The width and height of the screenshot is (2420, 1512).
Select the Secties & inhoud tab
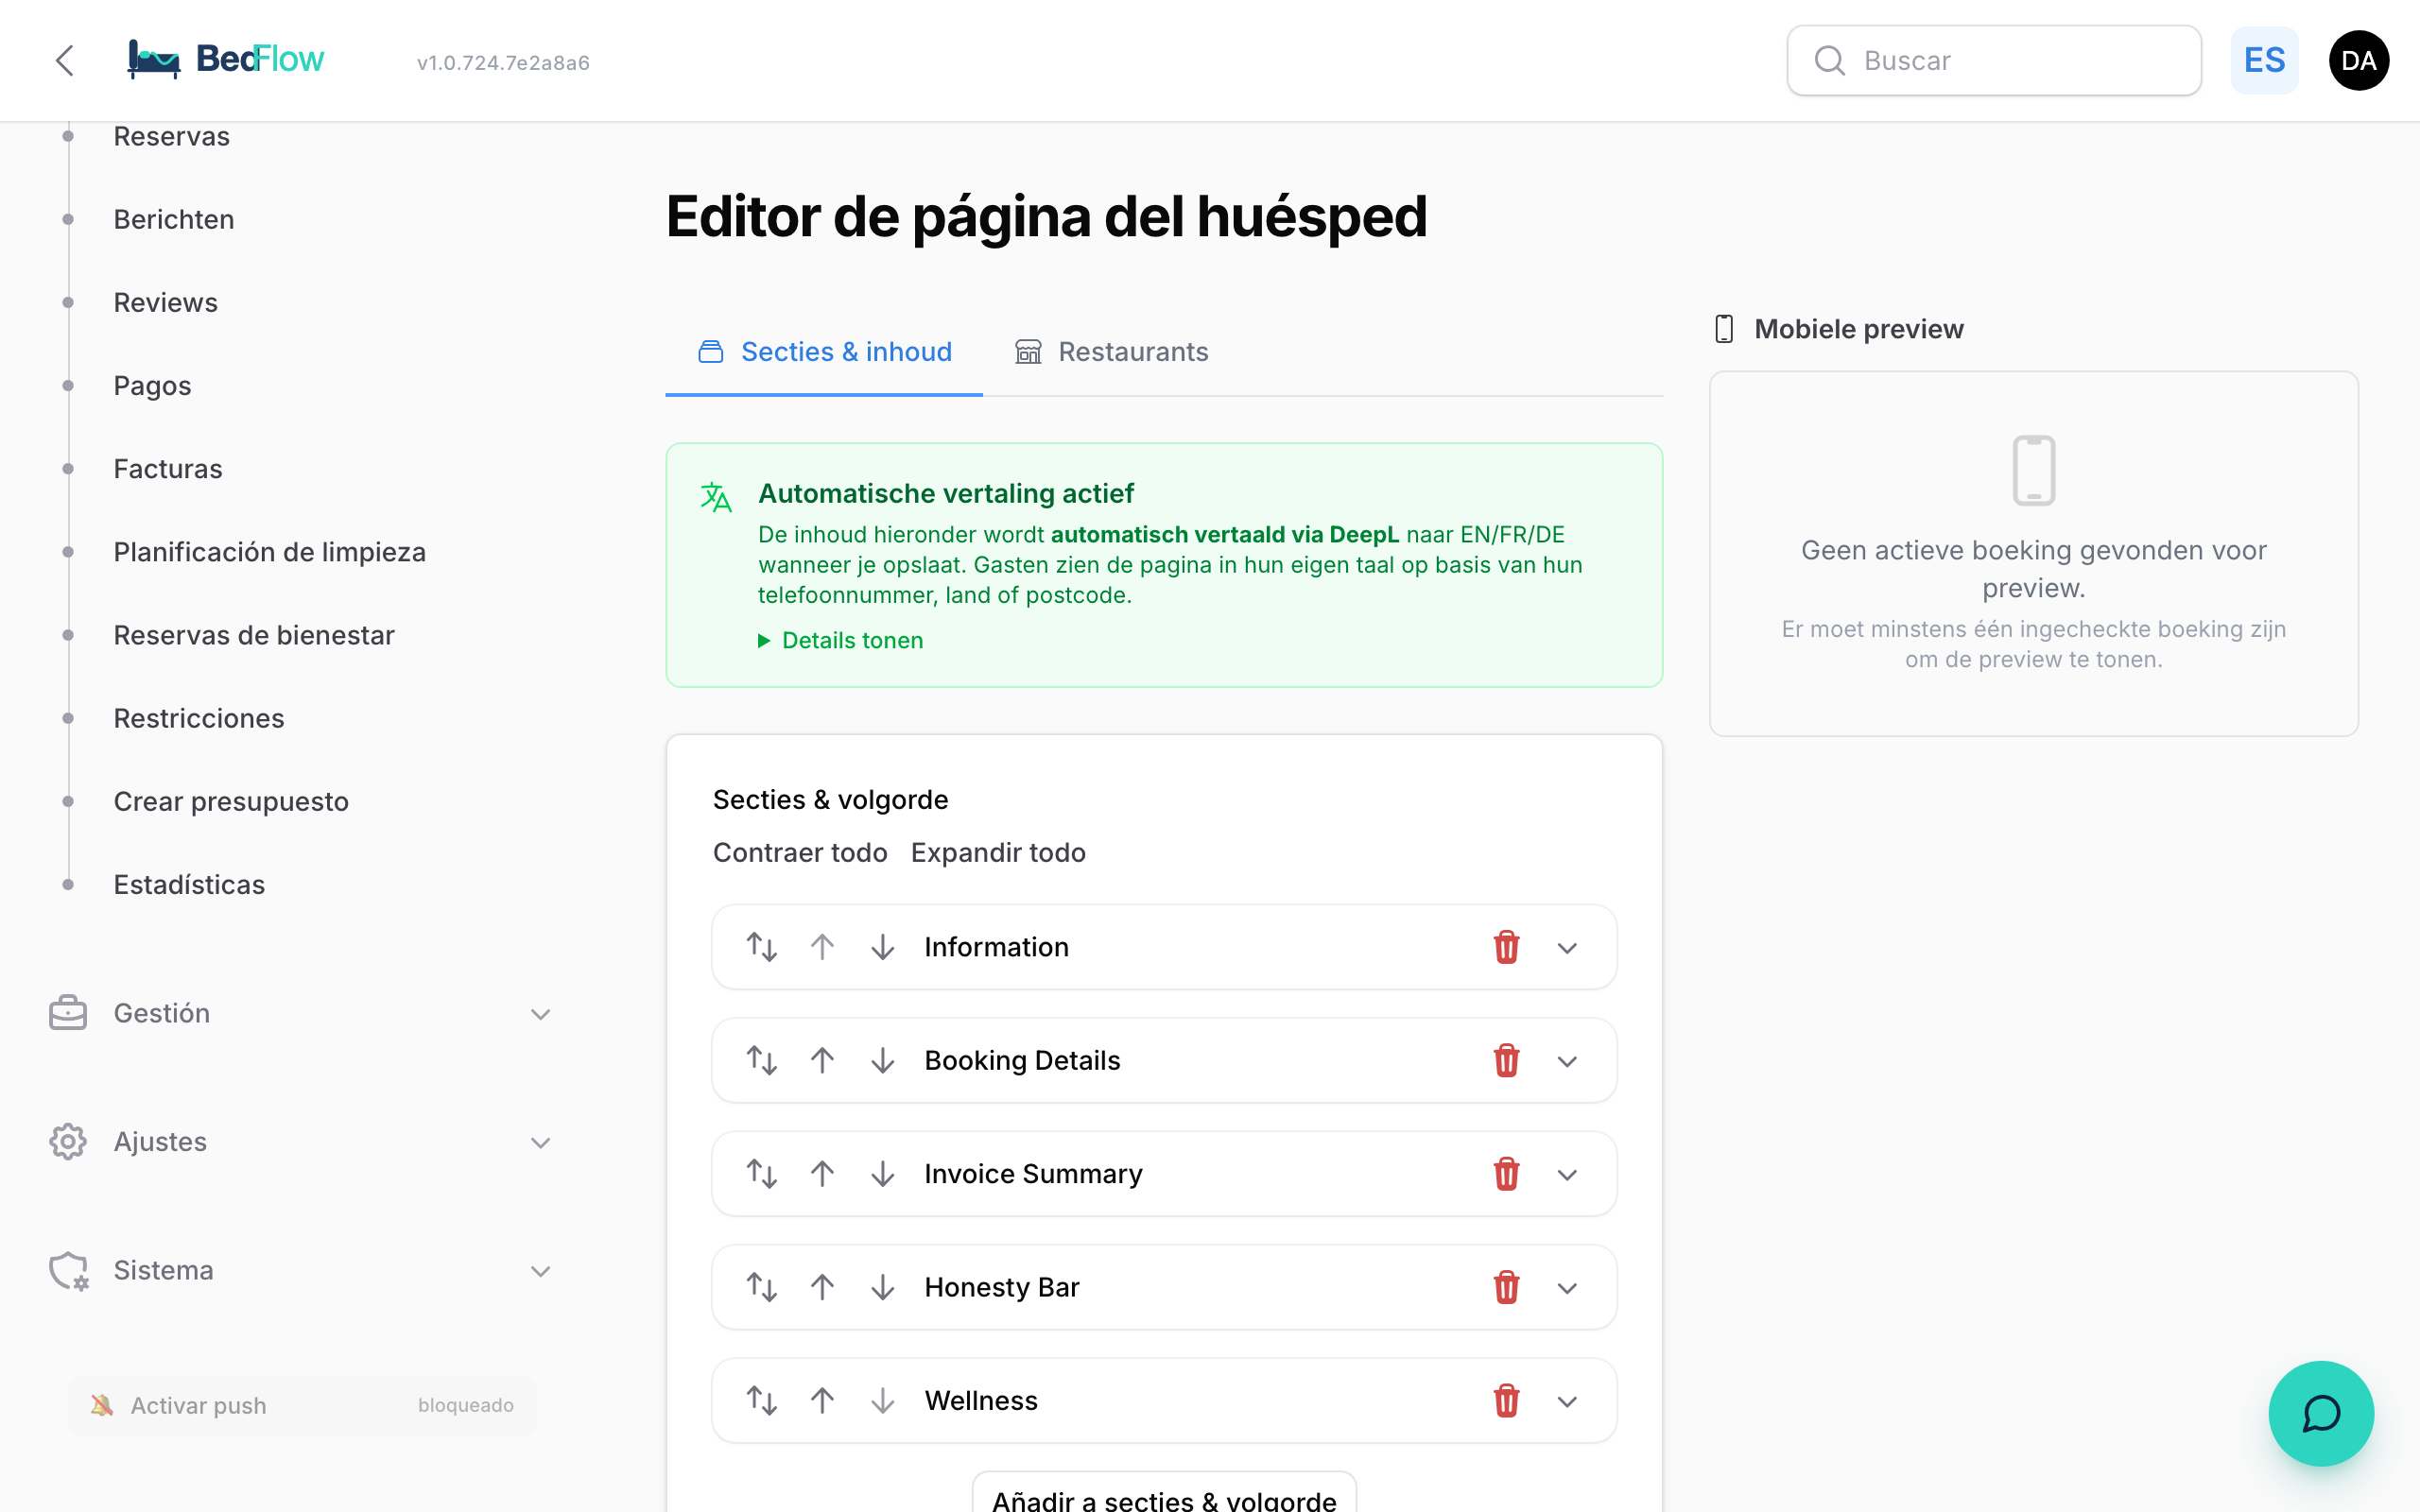point(824,352)
